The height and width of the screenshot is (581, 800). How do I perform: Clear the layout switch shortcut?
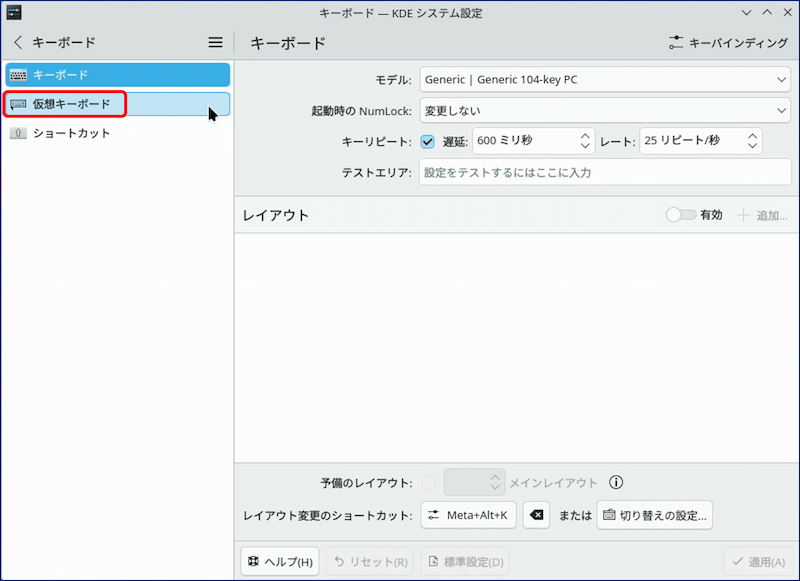[536, 515]
